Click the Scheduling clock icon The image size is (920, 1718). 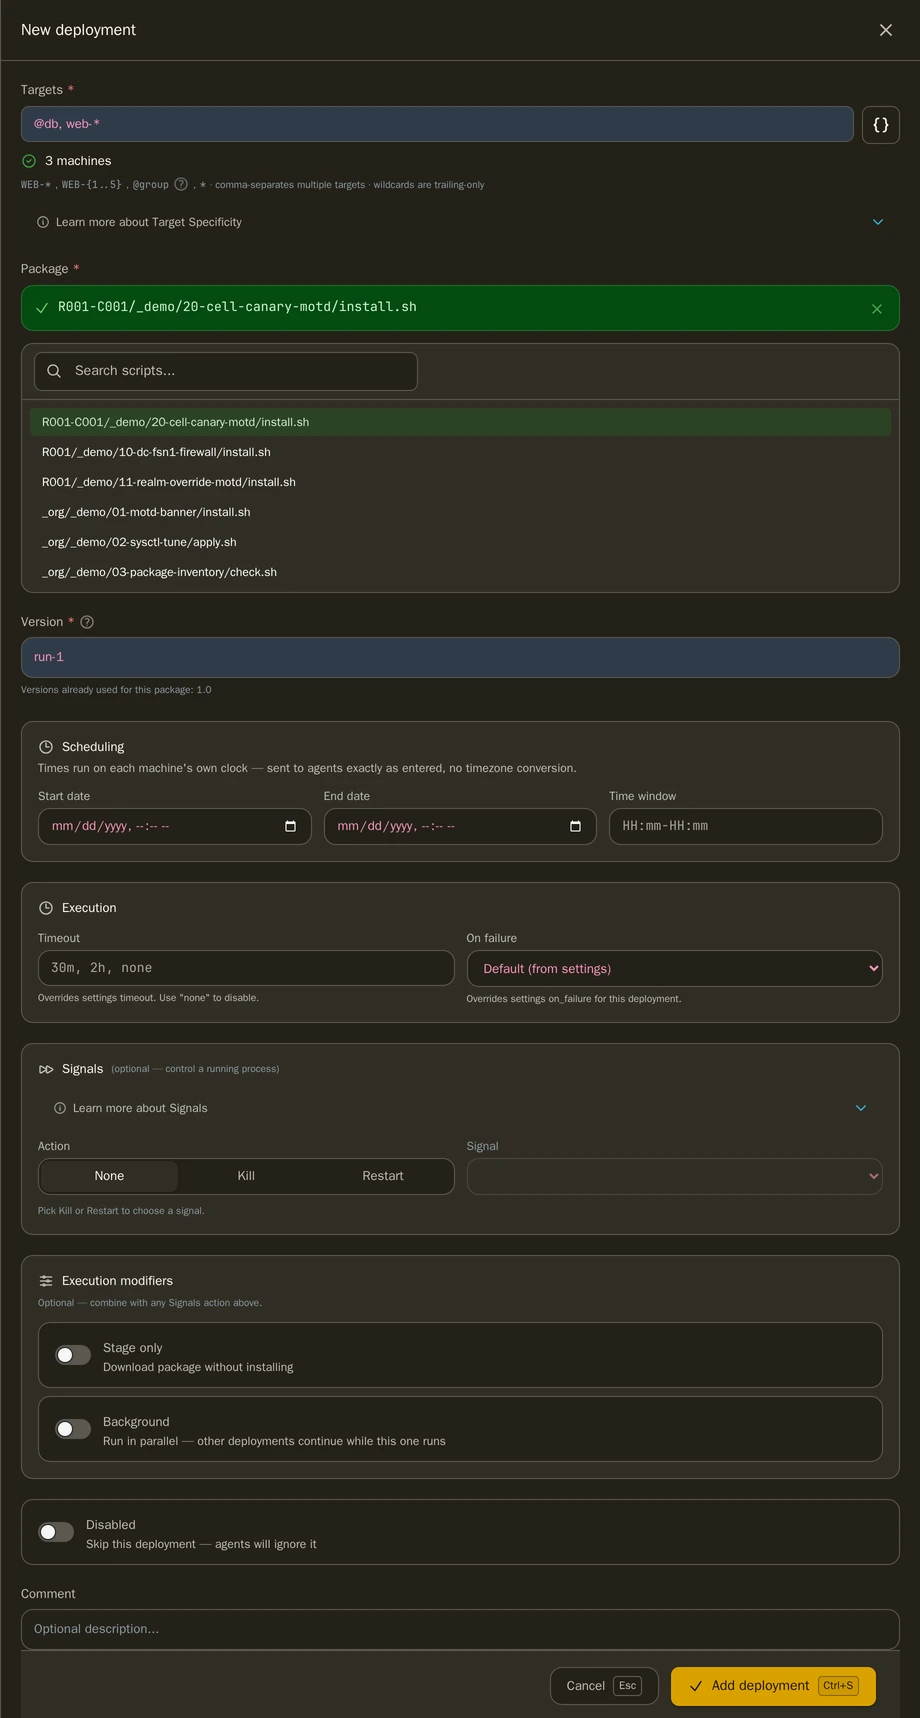46,747
